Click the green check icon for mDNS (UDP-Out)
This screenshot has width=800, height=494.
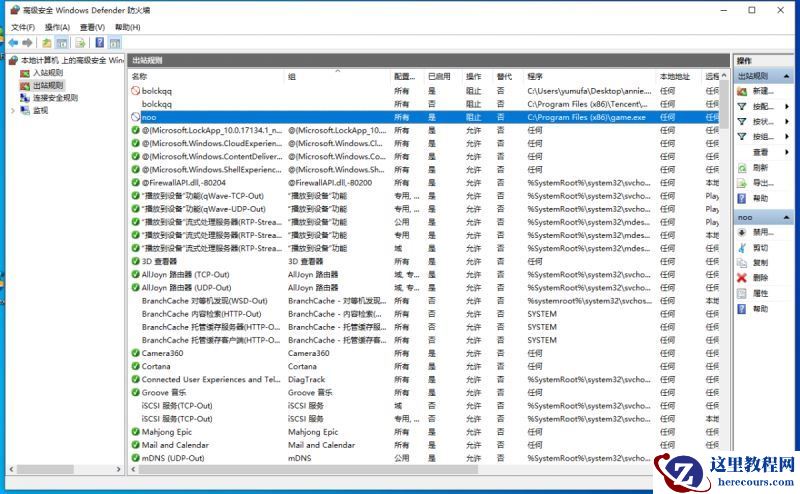135,458
